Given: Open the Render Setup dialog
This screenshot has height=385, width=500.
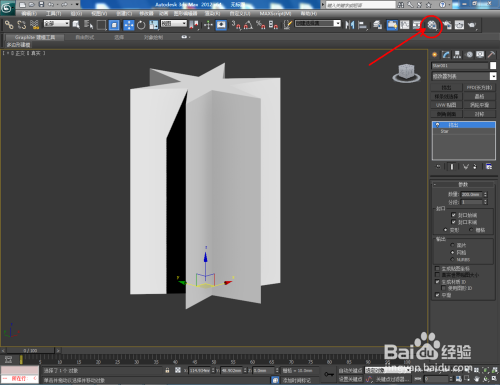Looking at the screenshot, I should 447,25.
